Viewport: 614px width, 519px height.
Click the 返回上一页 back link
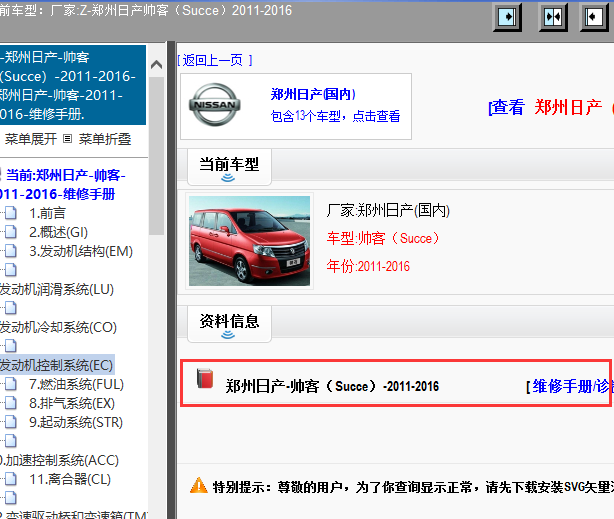pos(215,60)
